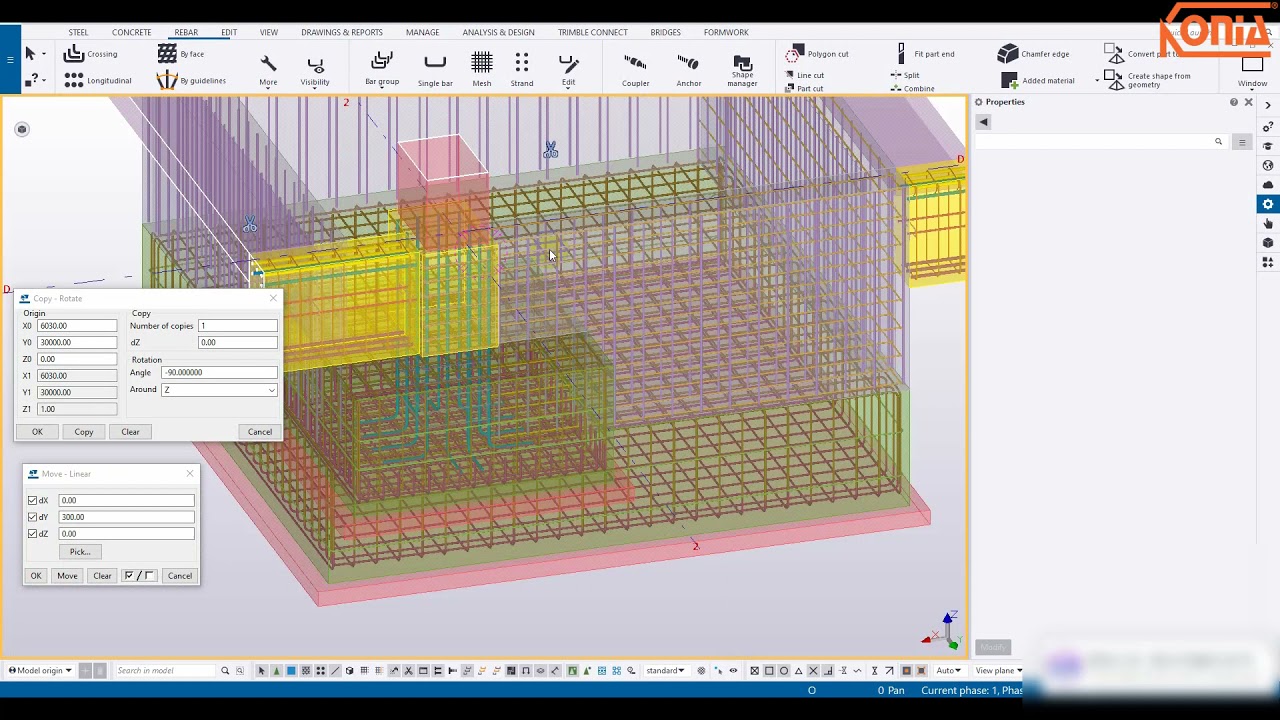Click Clear in Copy - Rotate dialog

tap(130, 432)
